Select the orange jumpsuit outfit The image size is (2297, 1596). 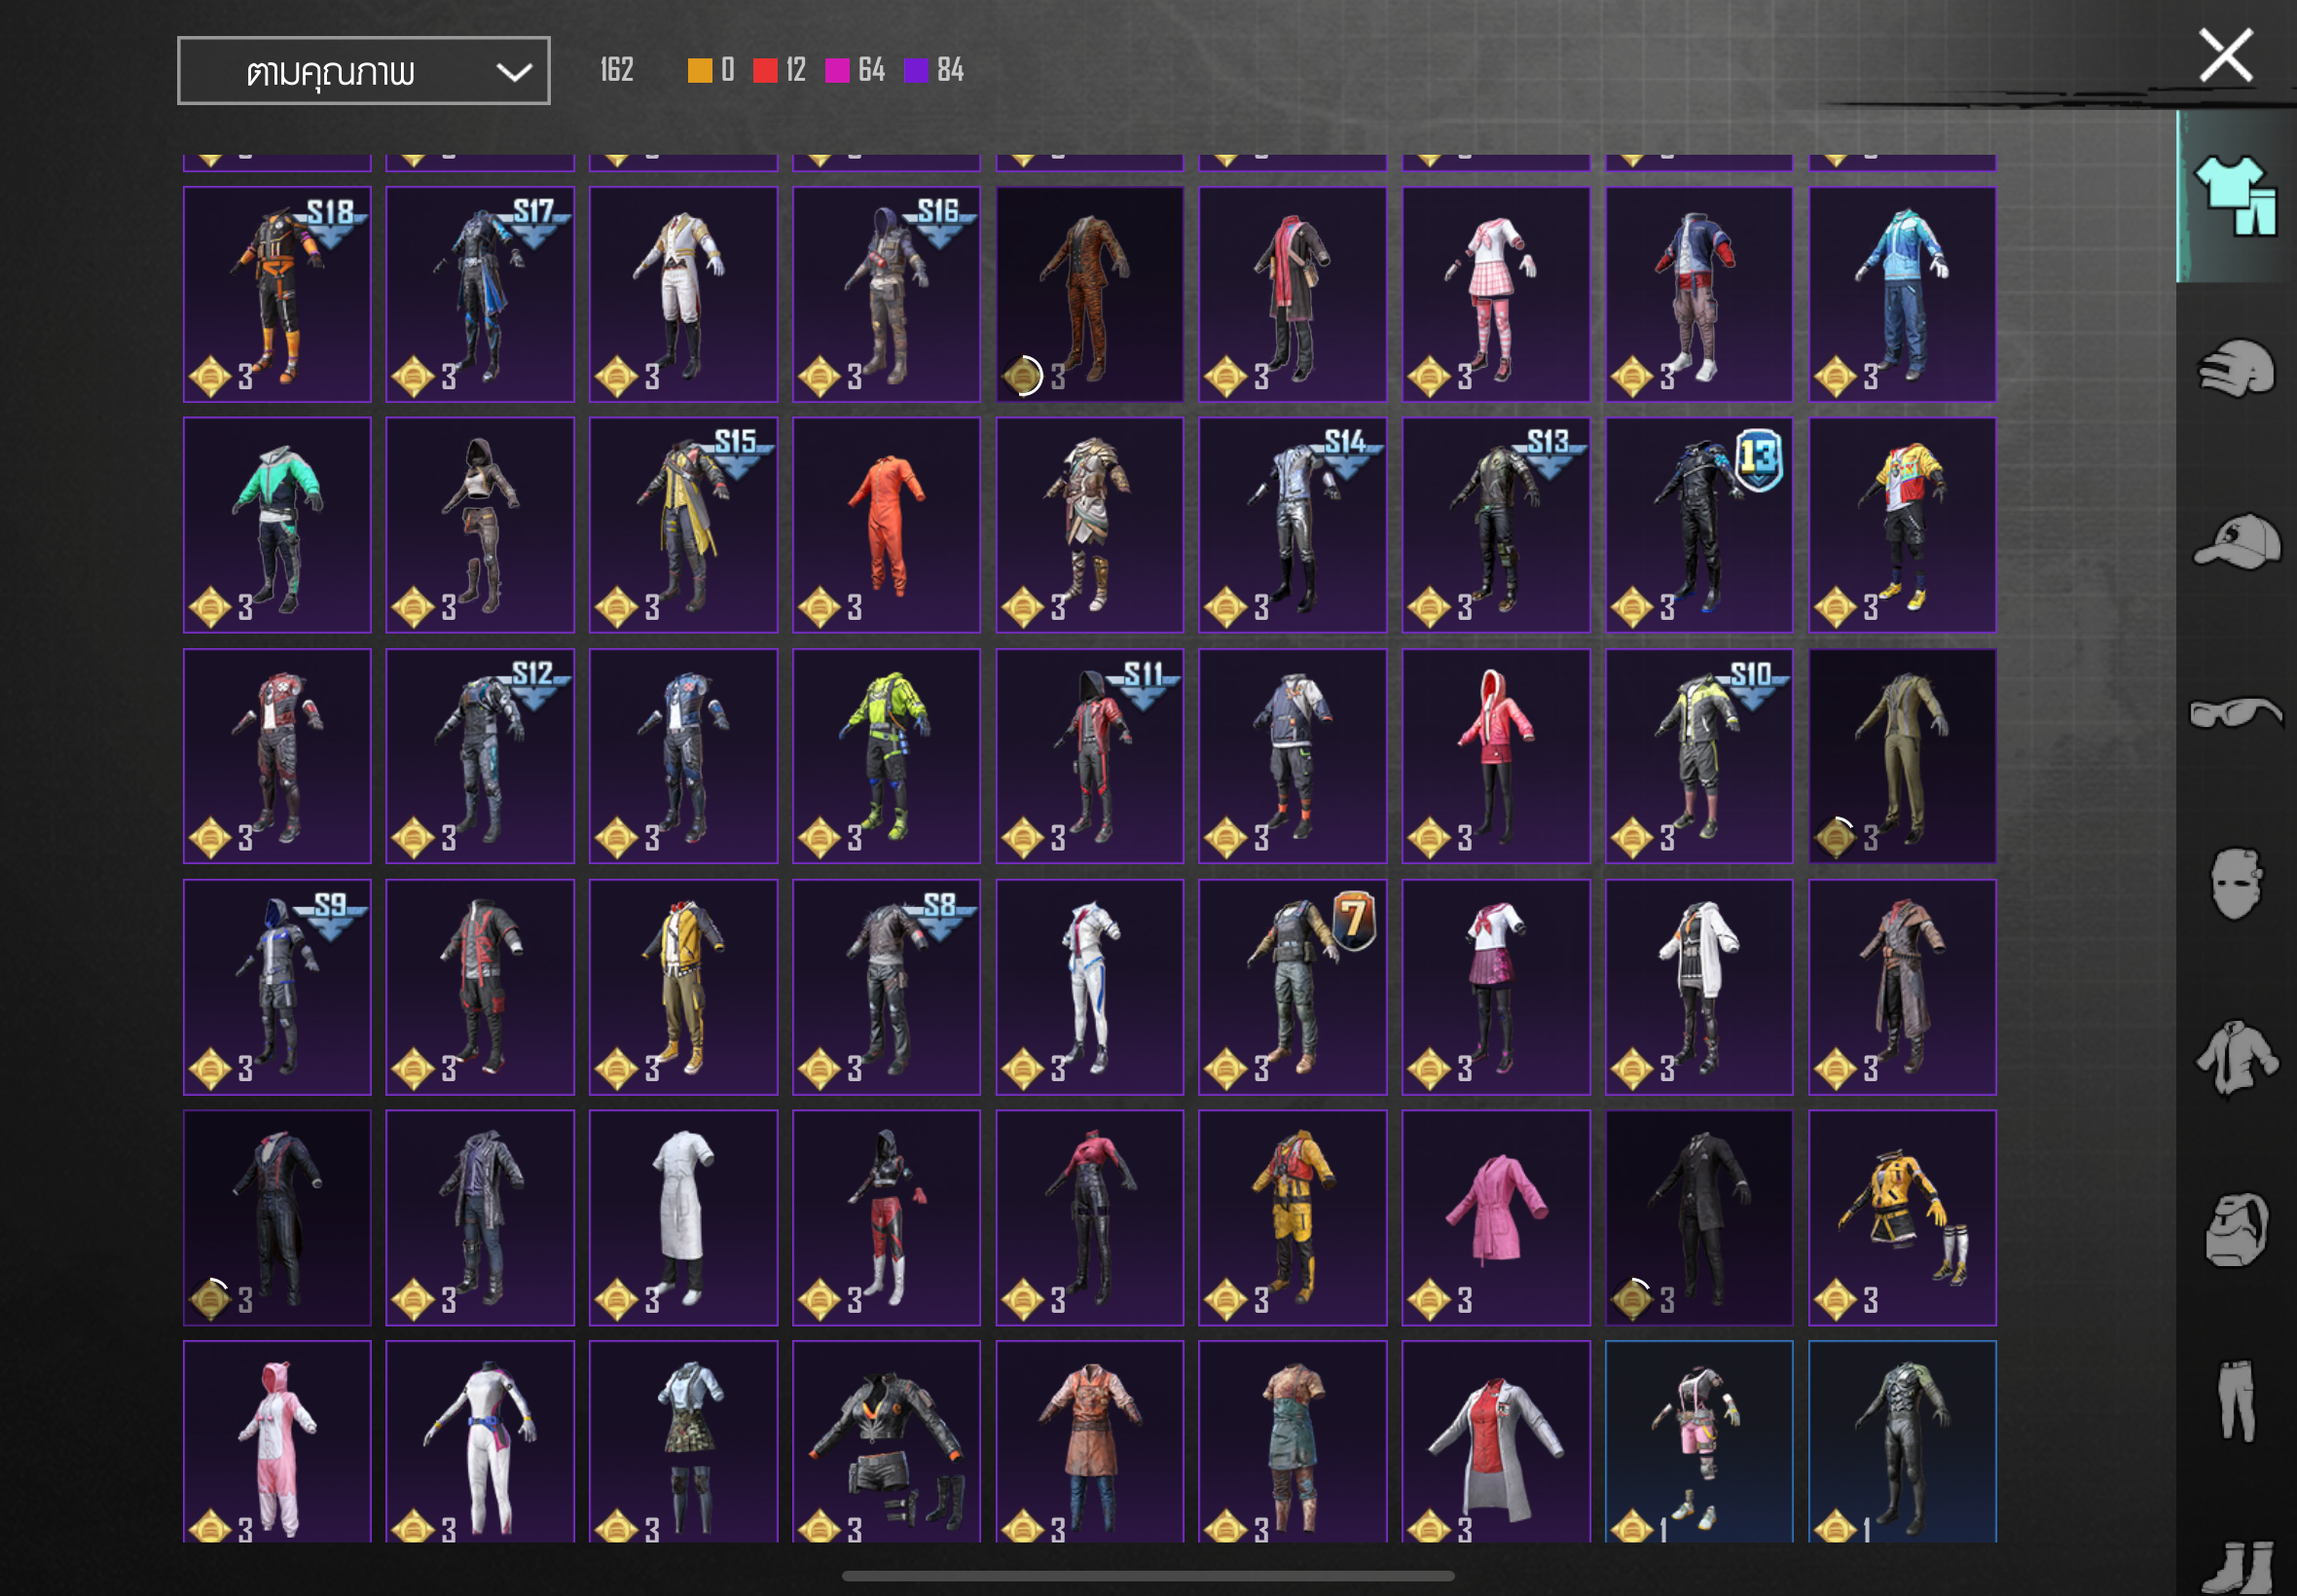[886, 525]
